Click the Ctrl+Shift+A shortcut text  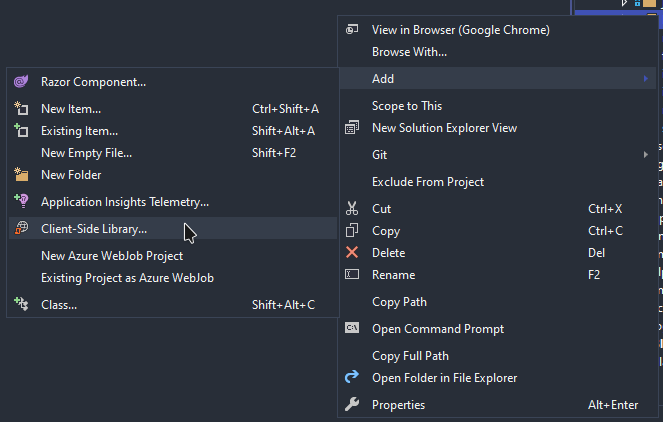tap(285, 109)
